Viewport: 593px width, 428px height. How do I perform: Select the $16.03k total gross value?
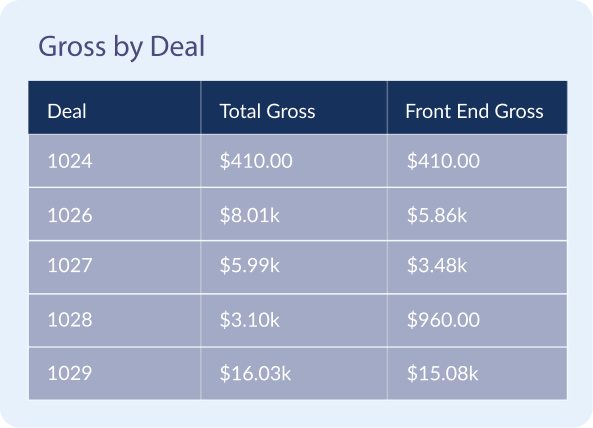pos(255,373)
